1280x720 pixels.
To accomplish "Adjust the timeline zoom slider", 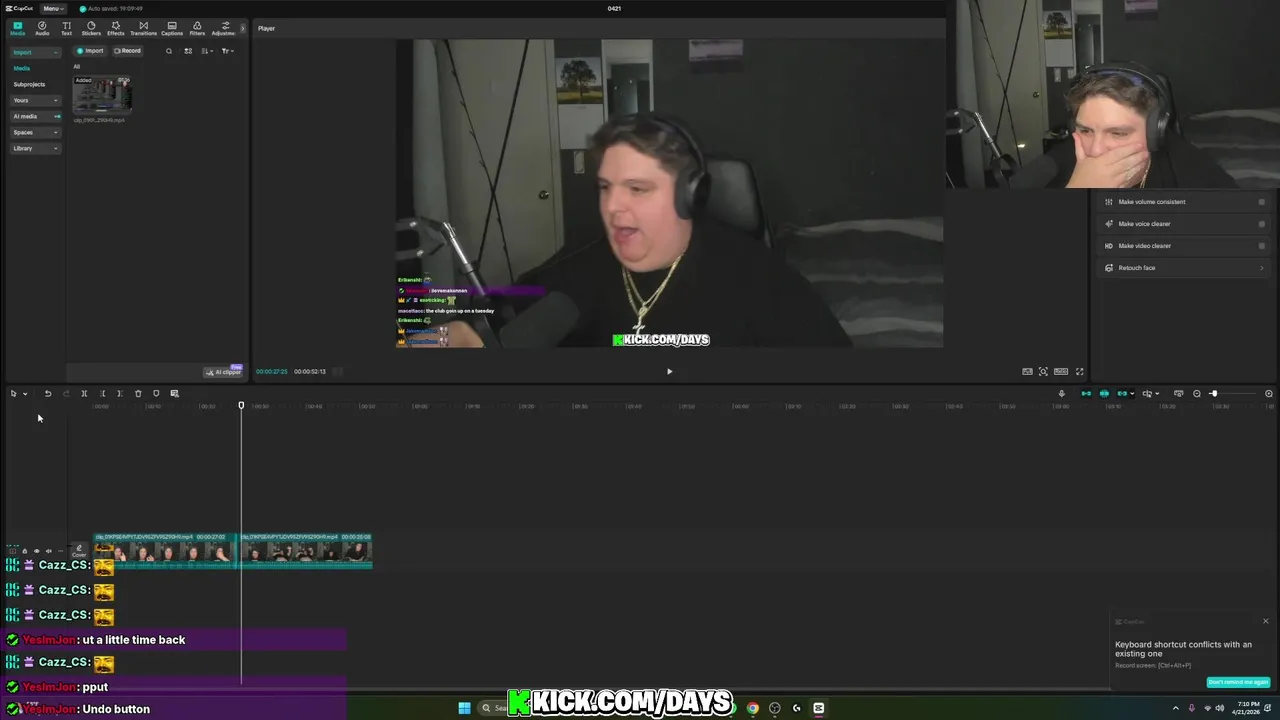I will [x=1214, y=394].
